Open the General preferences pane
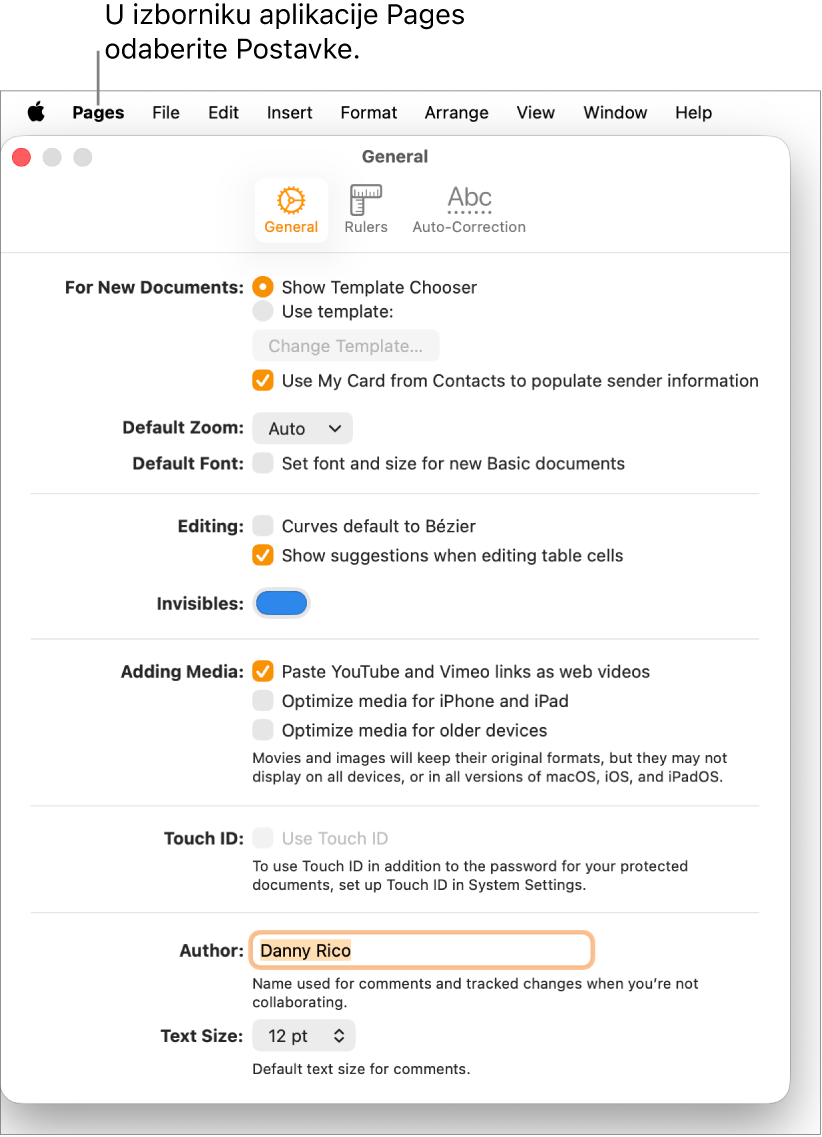822x1137 pixels. (x=291, y=209)
